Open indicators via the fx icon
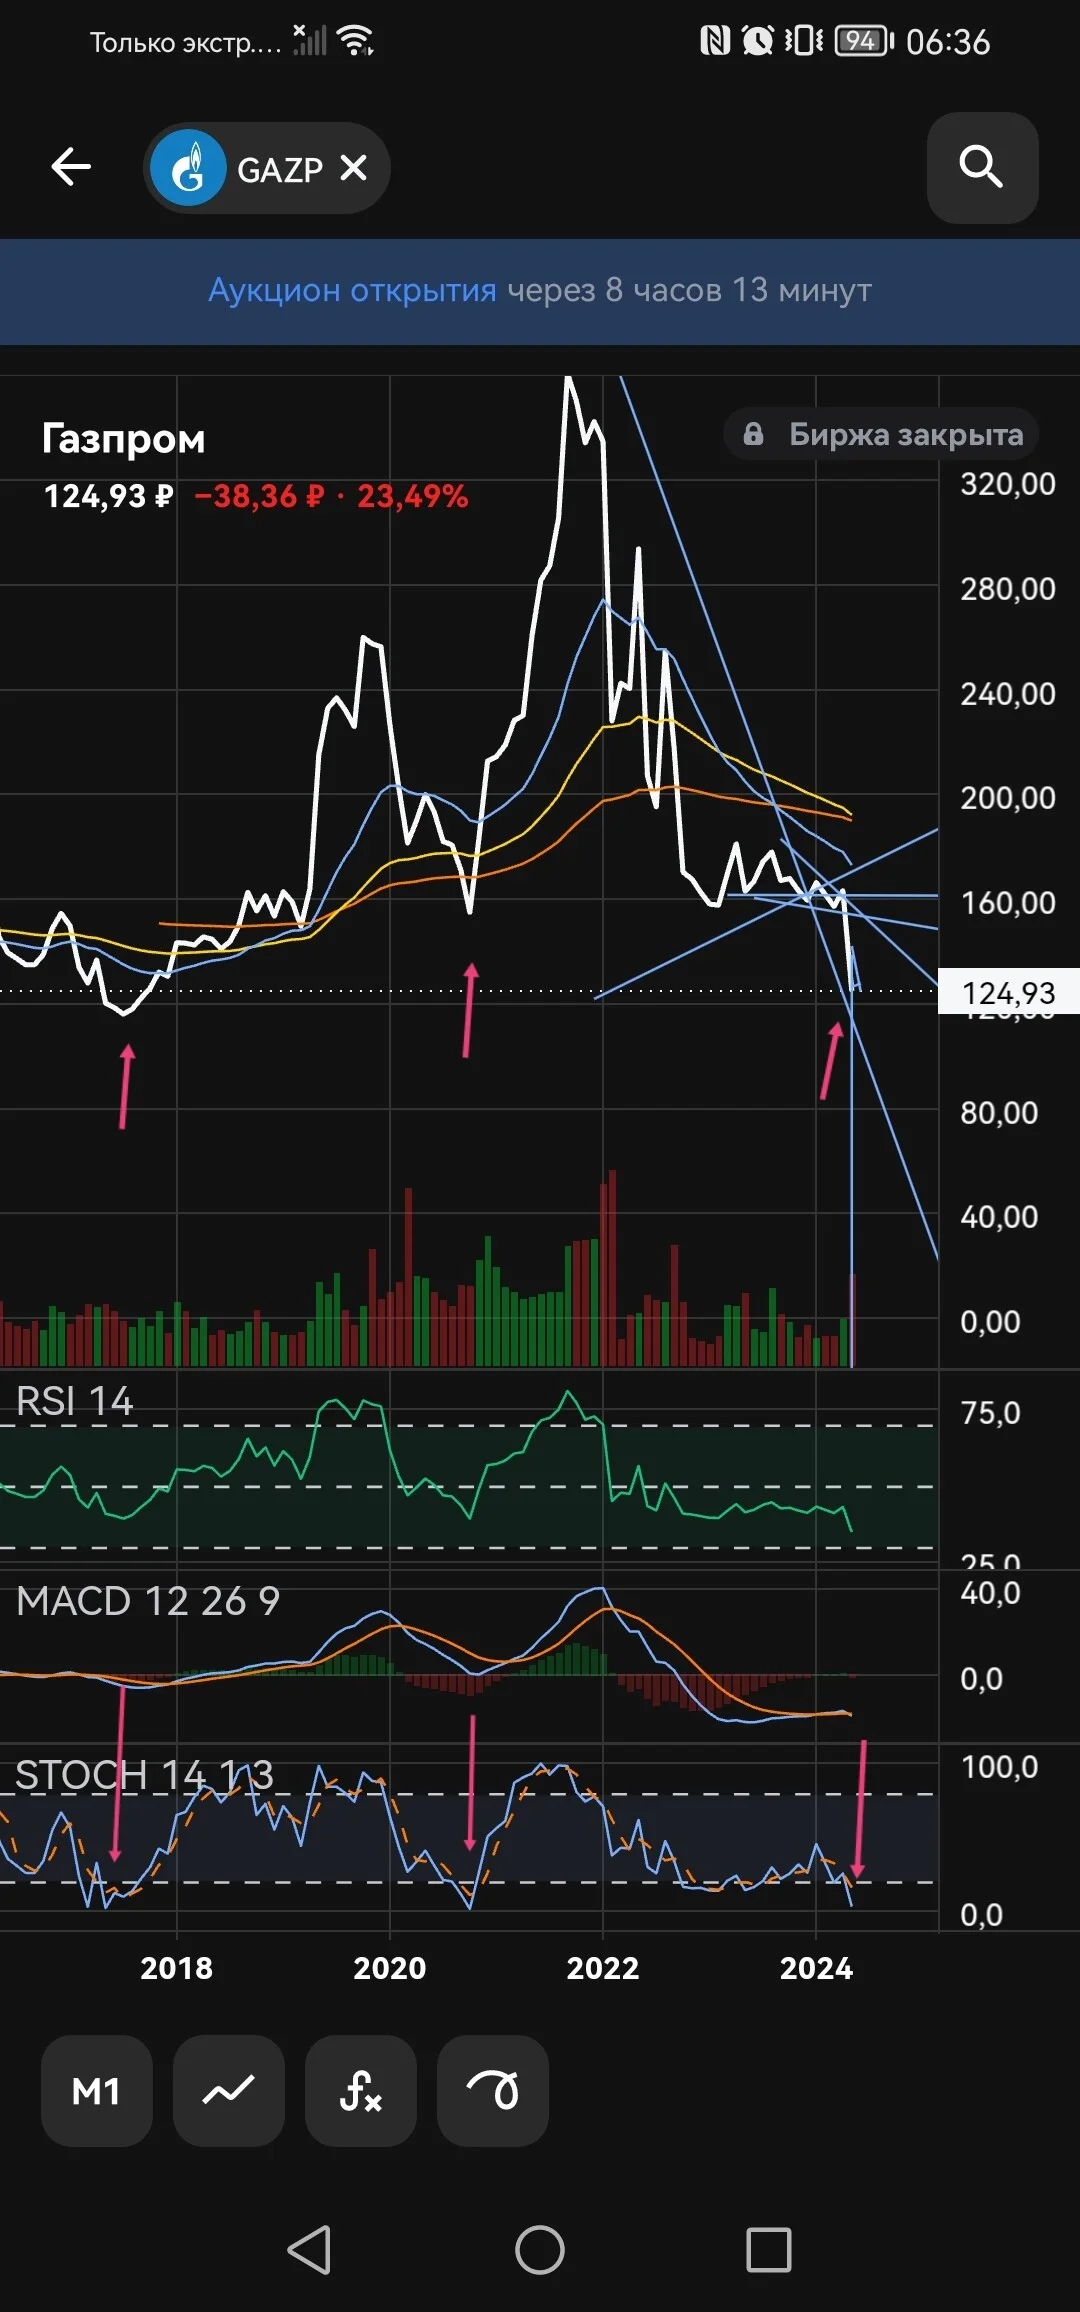The image size is (1080, 2312). coord(361,2090)
